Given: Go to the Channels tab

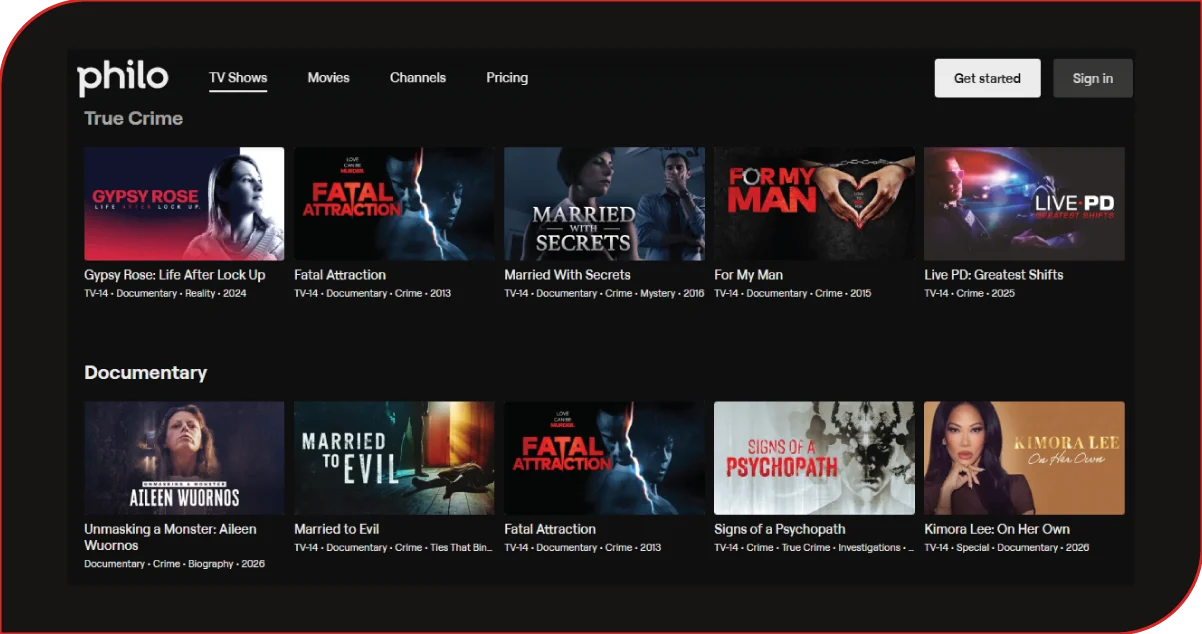Looking at the screenshot, I should pos(418,78).
